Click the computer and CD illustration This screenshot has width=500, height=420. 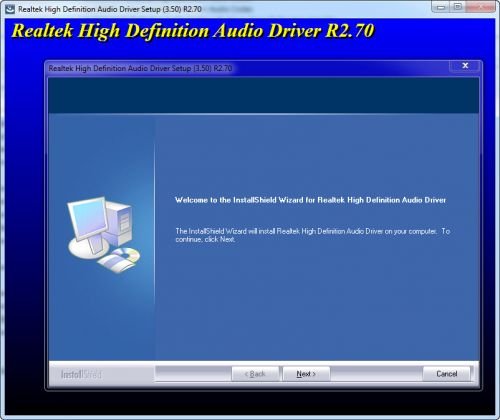tap(104, 235)
